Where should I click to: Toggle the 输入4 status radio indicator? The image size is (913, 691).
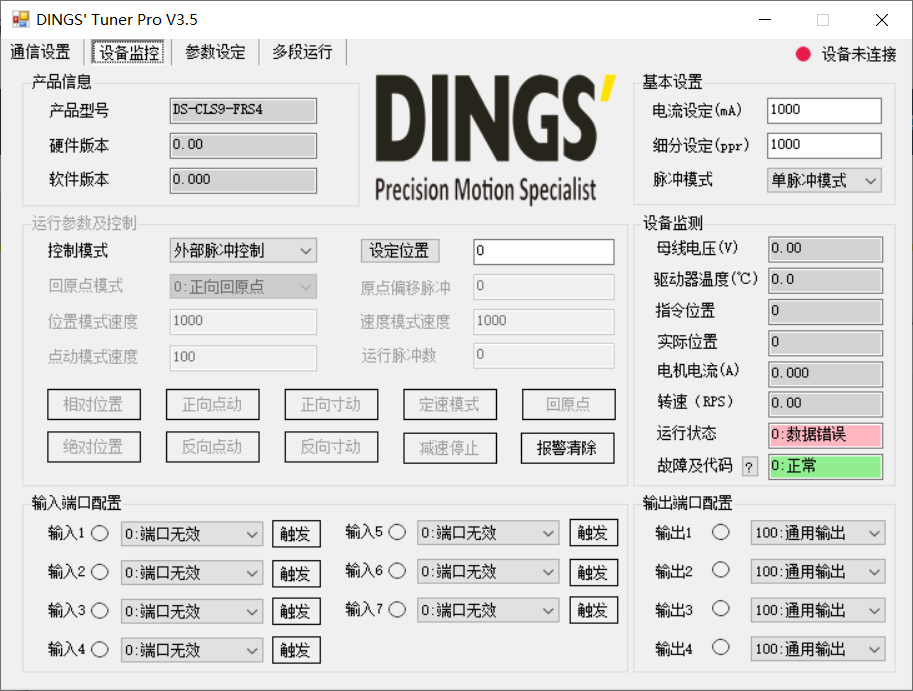100,649
